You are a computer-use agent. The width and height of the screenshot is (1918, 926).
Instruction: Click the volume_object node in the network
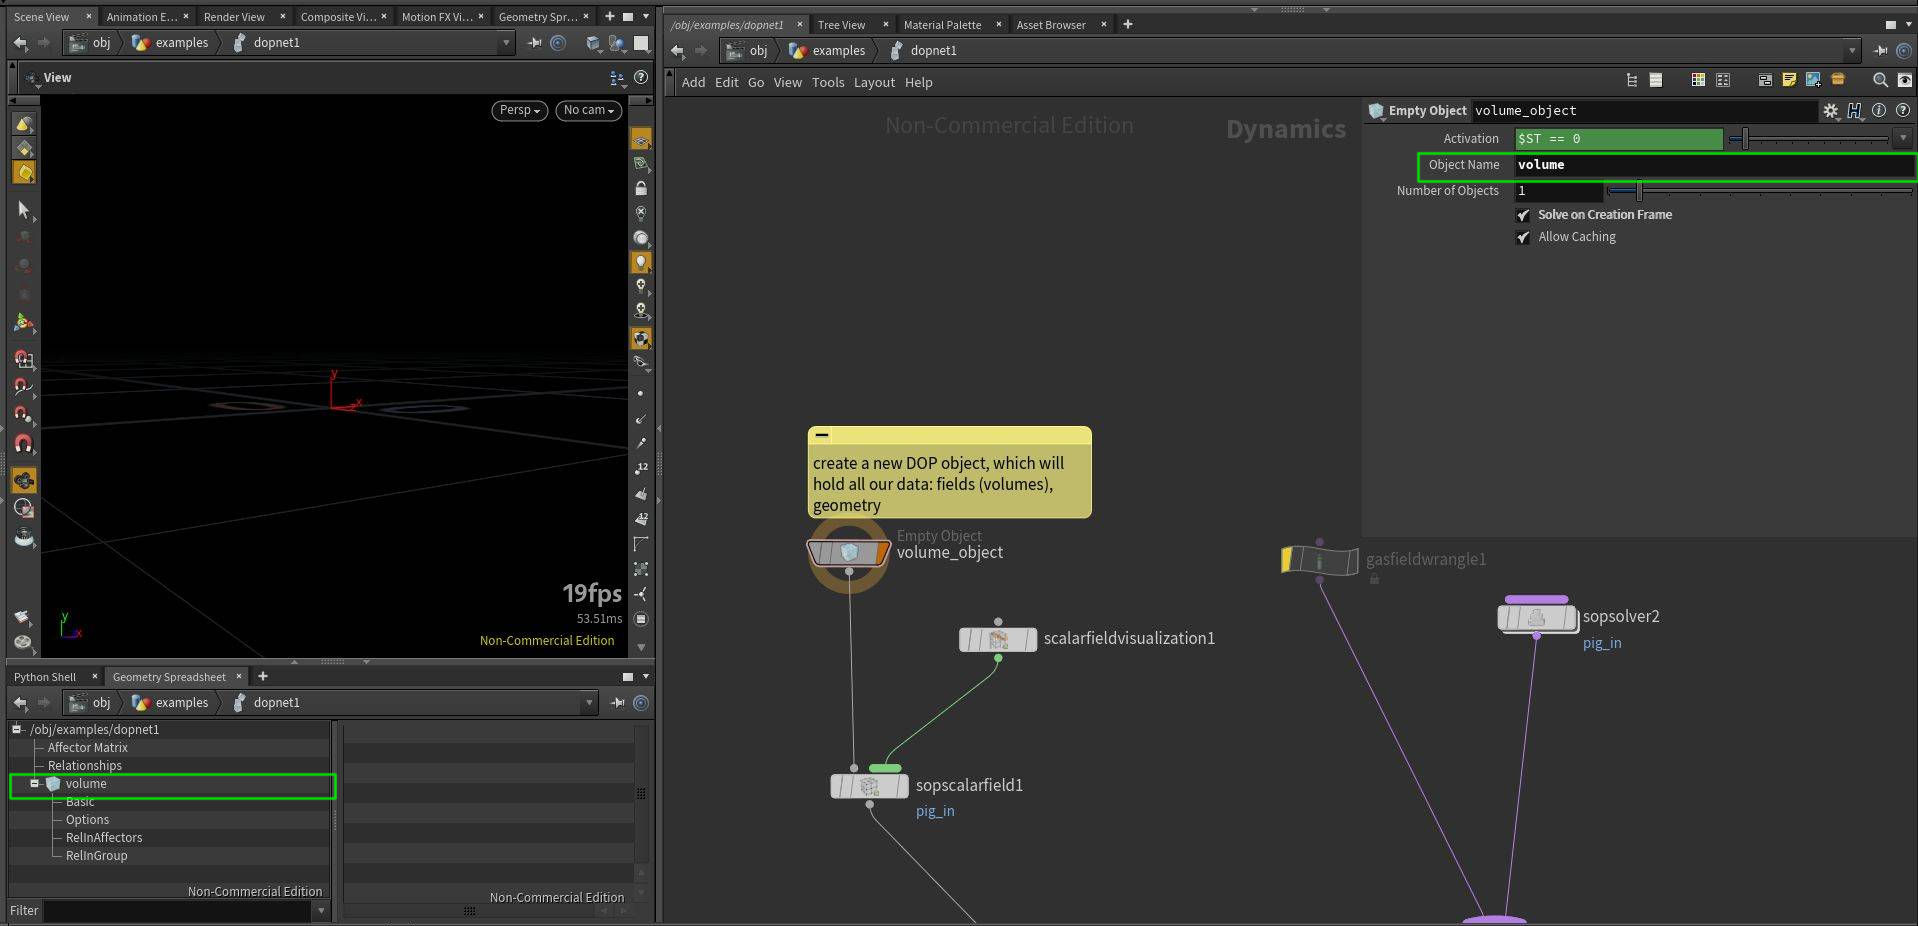pyautogui.click(x=848, y=552)
